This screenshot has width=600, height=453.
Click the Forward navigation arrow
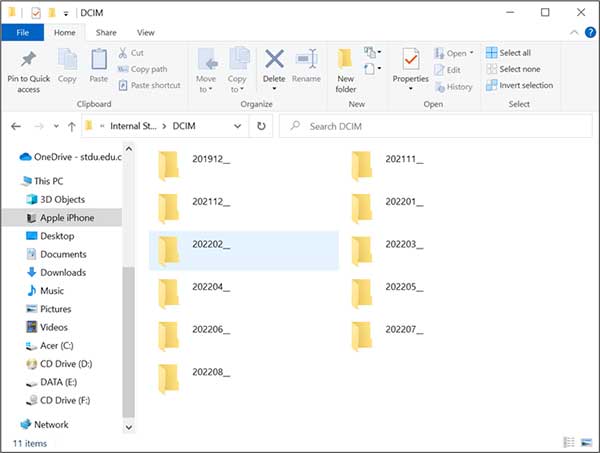(39, 126)
